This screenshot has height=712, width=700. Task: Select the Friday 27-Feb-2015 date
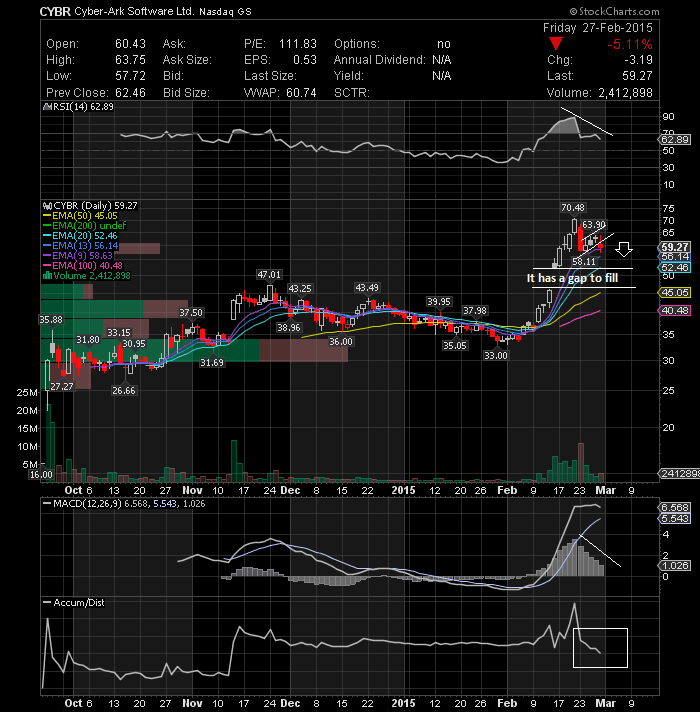point(597,28)
